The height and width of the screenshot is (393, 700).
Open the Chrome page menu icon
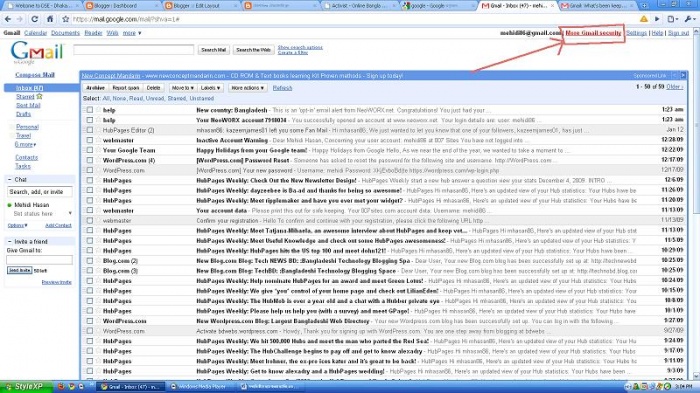click(671, 19)
